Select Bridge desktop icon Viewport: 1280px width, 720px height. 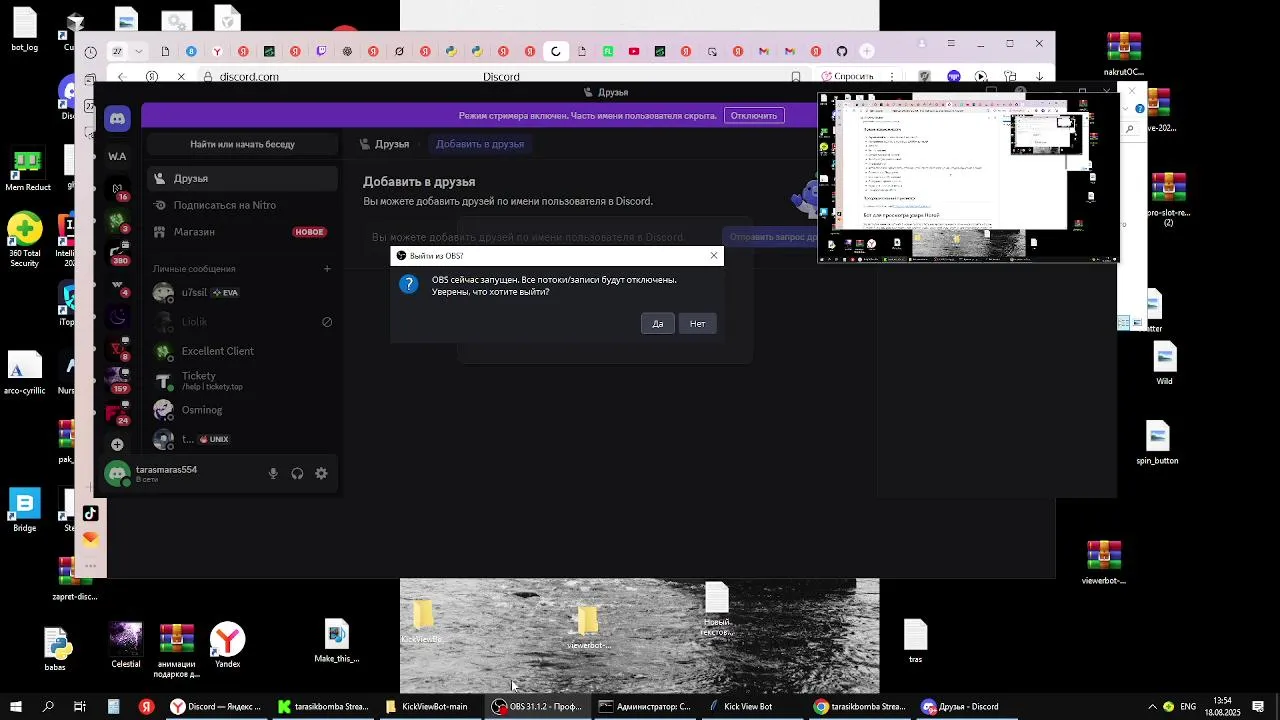pyautogui.click(x=25, y=510)
